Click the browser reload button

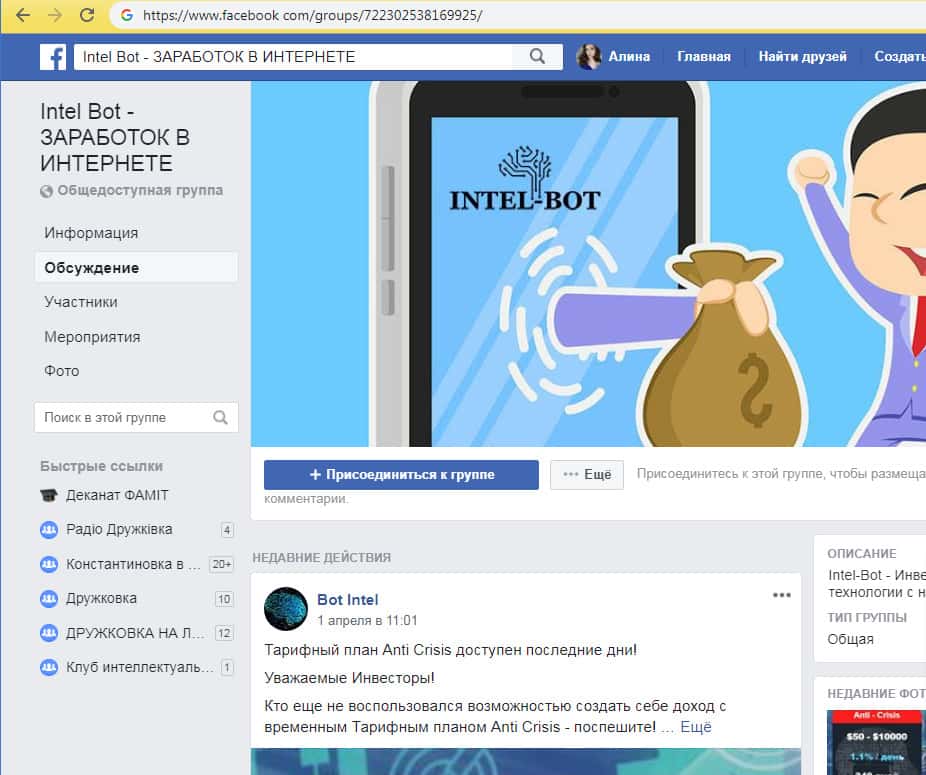(87, 15)
